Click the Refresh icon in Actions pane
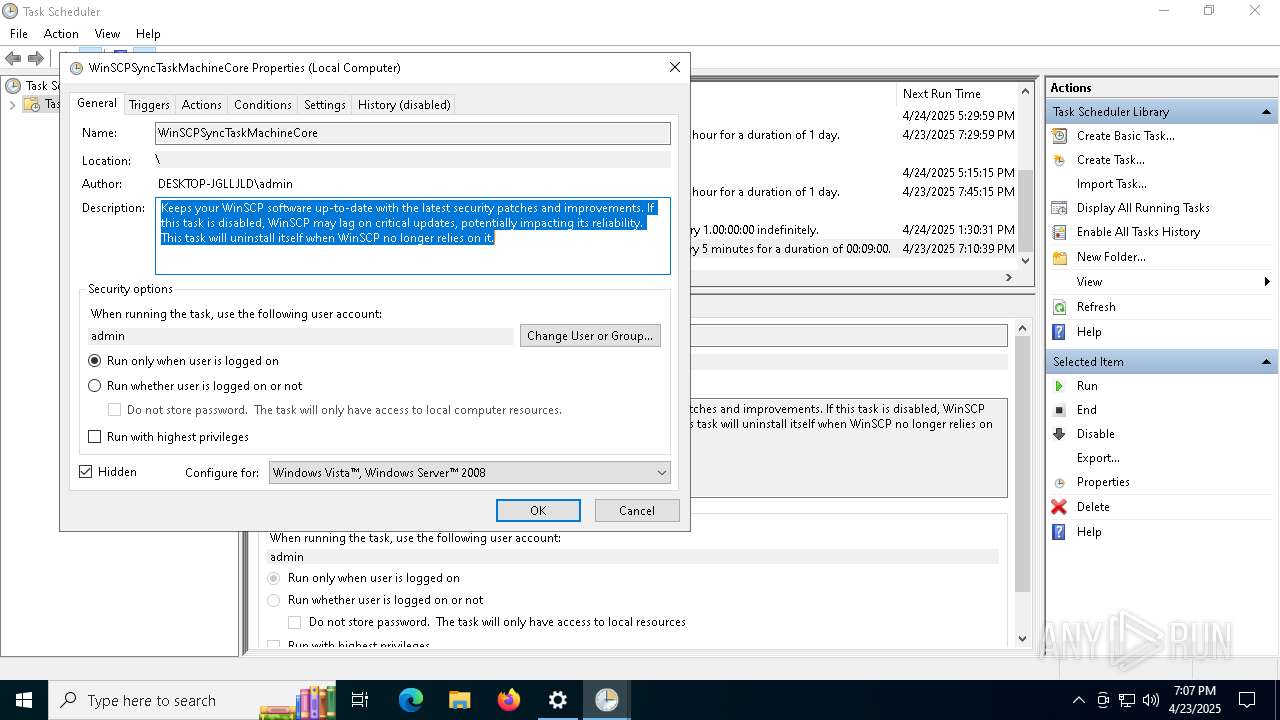 tap(1059, 307)
